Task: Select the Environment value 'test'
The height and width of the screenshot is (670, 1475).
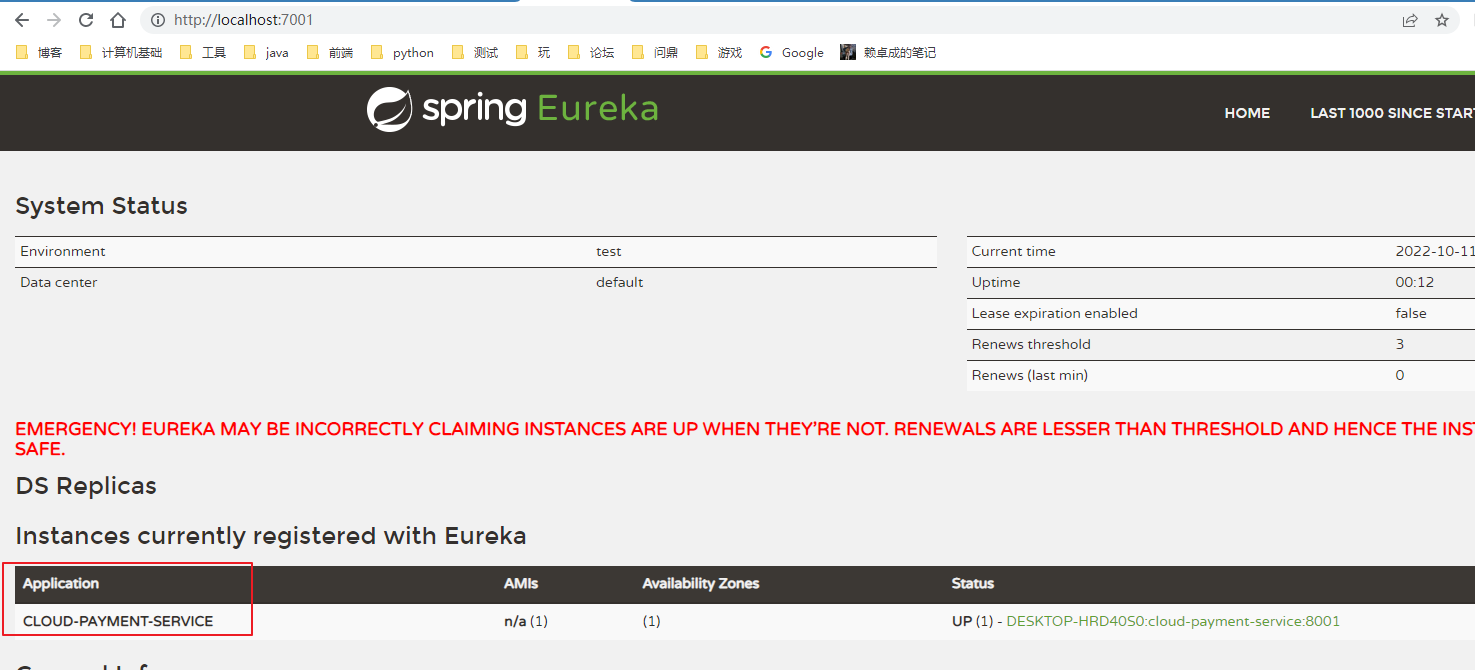Action: point(609,252)
